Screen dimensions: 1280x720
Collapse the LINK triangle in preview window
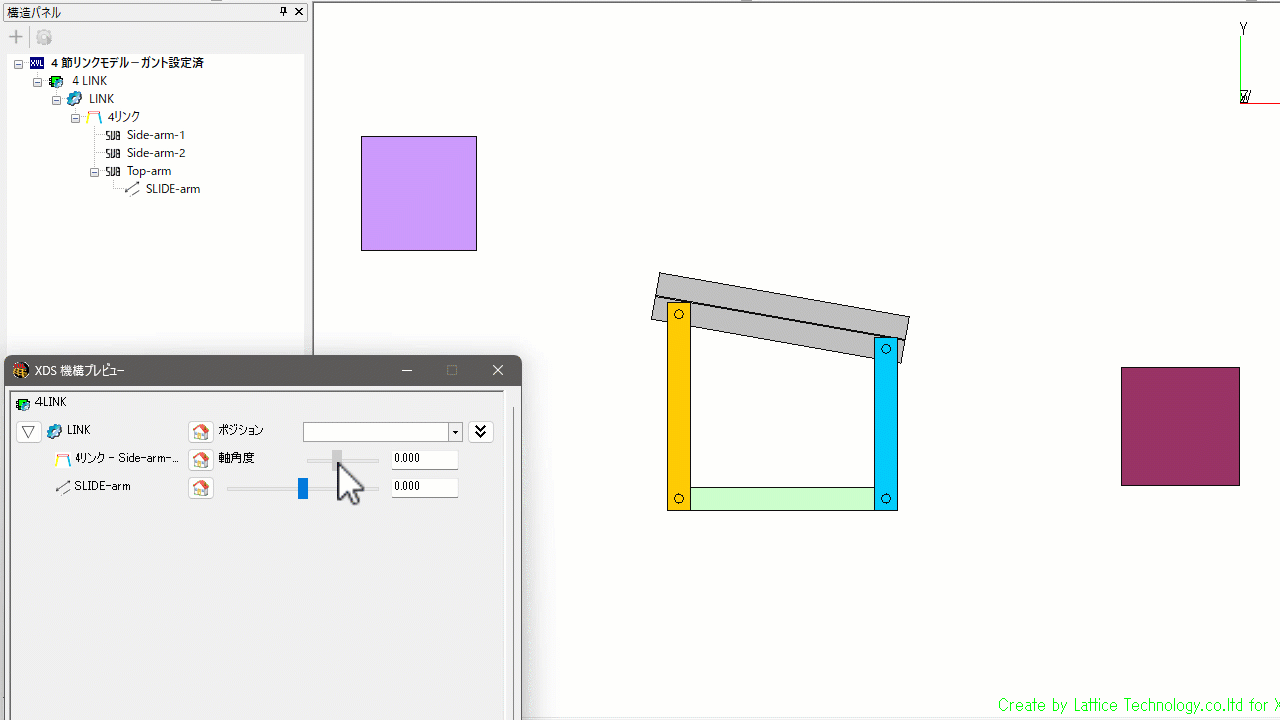[29, 432]
